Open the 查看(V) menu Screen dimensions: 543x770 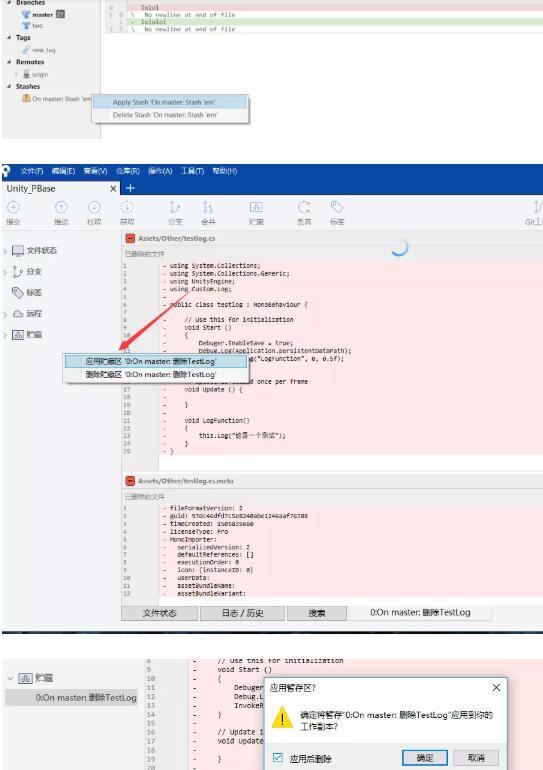(x=95, y=171)
